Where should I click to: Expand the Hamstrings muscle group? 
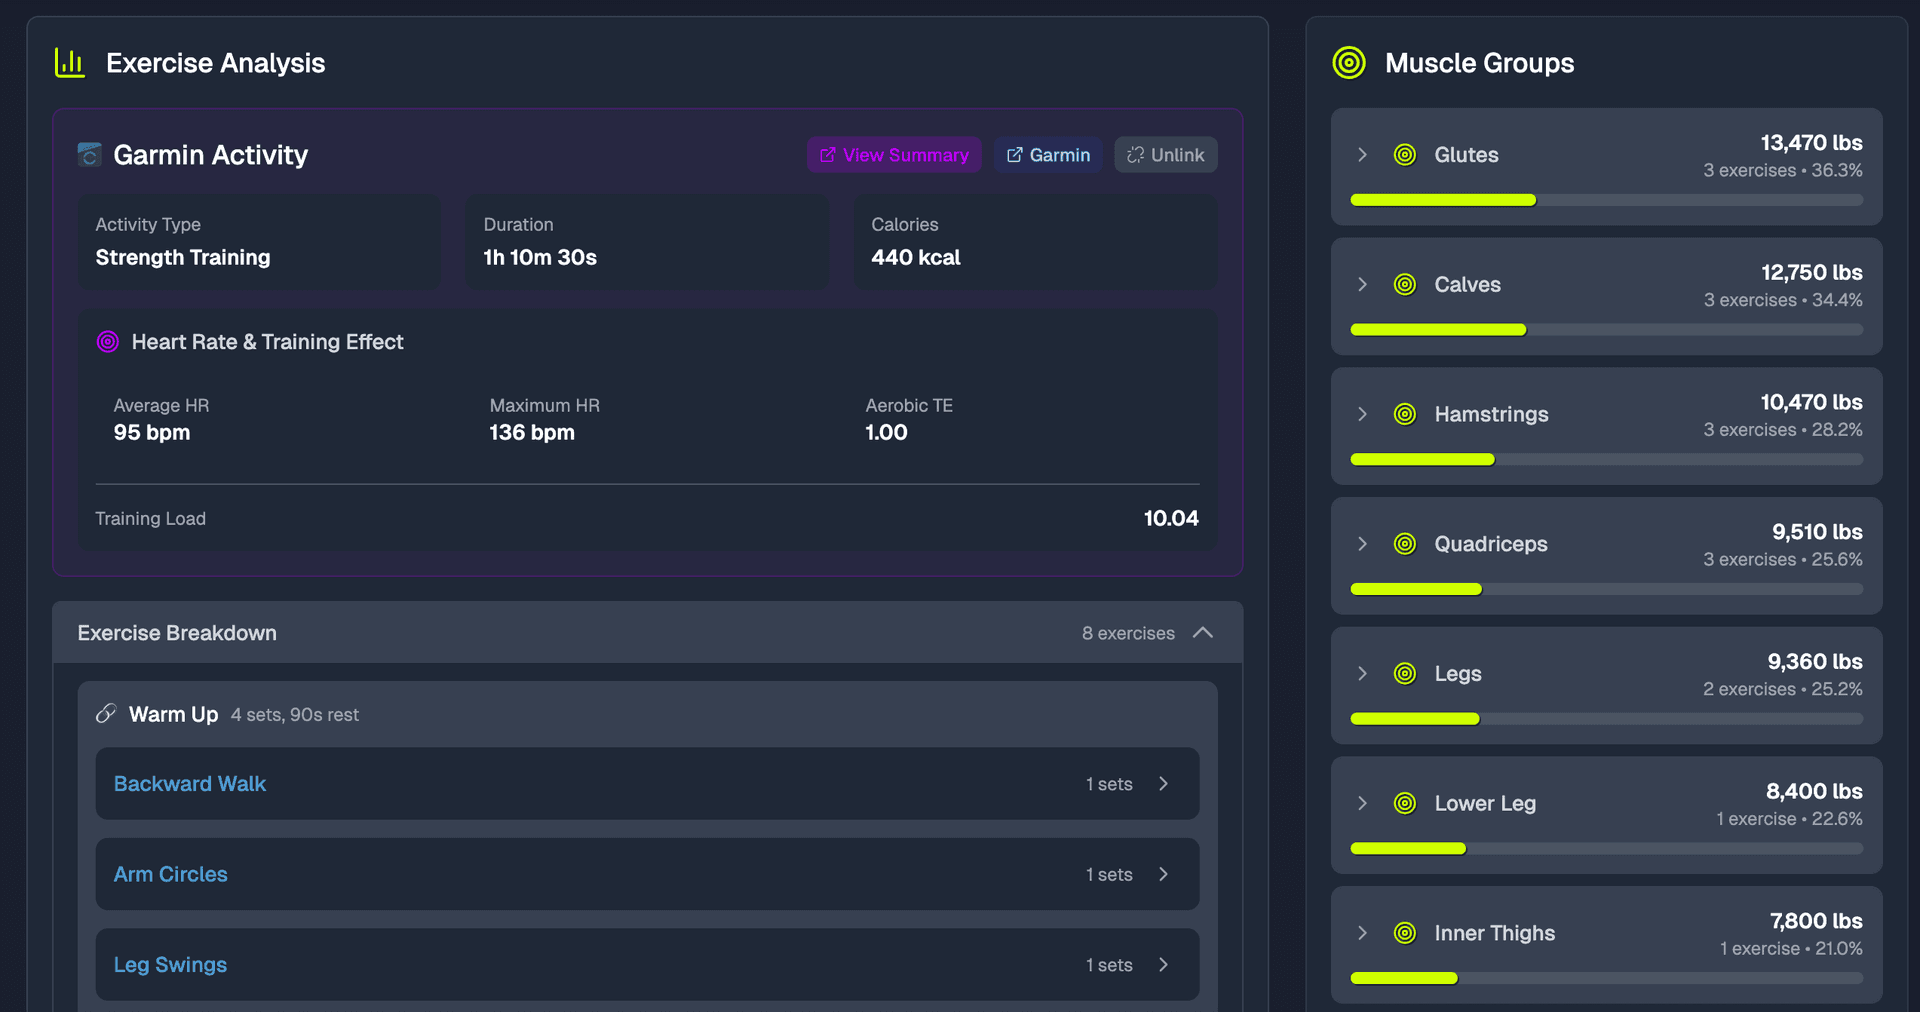[x=1362, y=413]
